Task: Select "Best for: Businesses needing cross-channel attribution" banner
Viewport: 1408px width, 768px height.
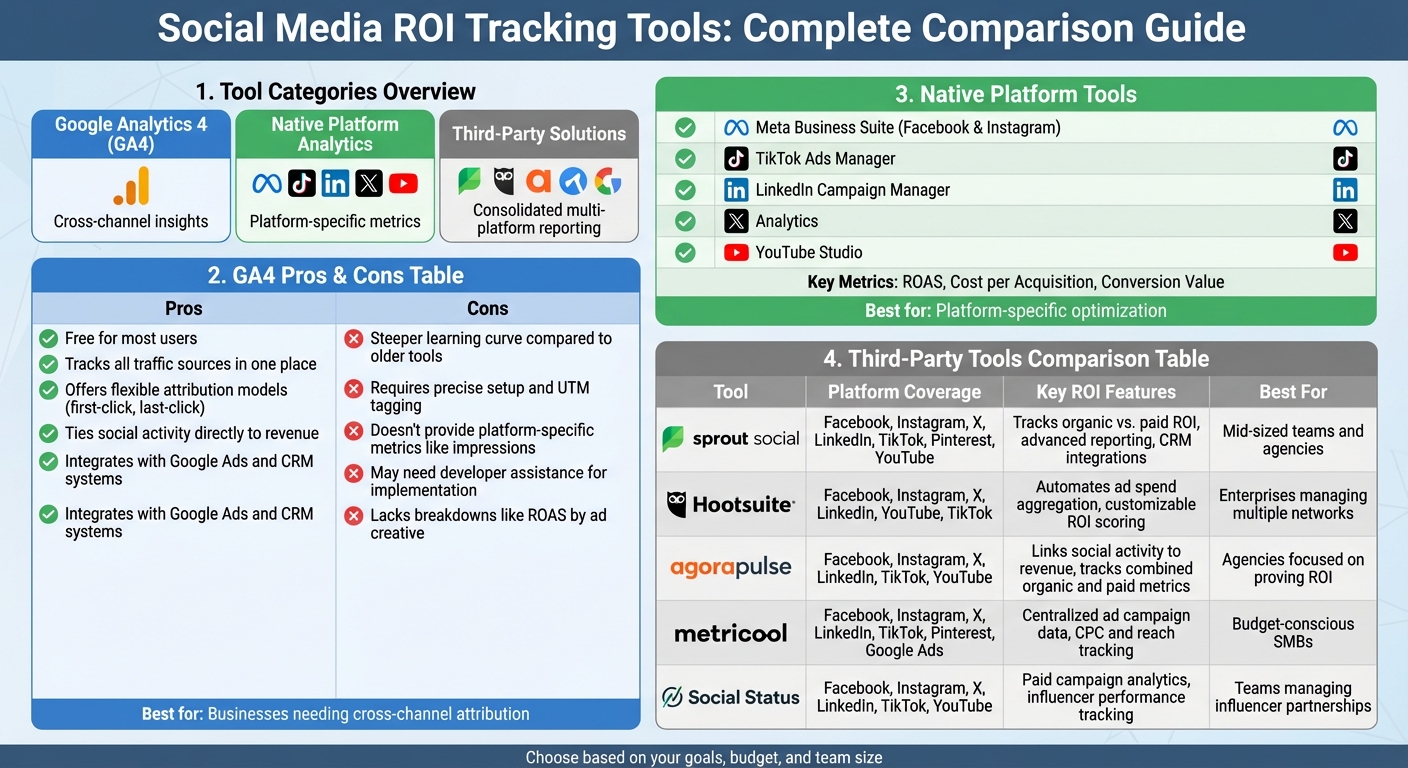Action: [x=336, y=714]
